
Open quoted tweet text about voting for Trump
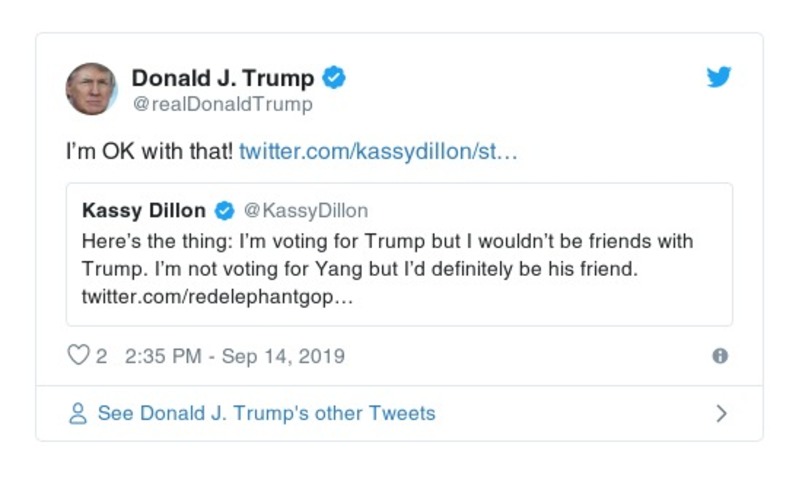(x=387, y=241)
